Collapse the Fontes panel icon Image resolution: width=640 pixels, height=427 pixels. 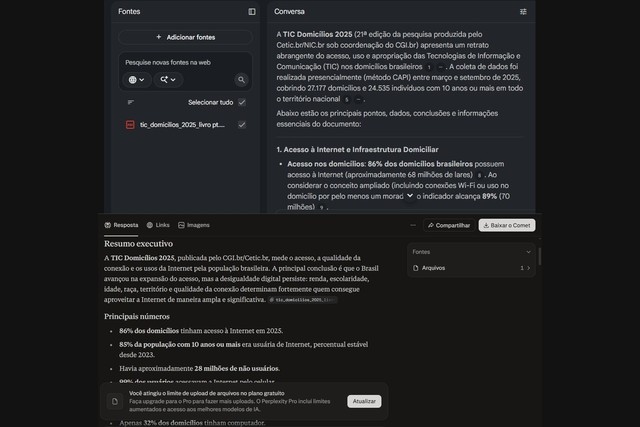(252, 11)
